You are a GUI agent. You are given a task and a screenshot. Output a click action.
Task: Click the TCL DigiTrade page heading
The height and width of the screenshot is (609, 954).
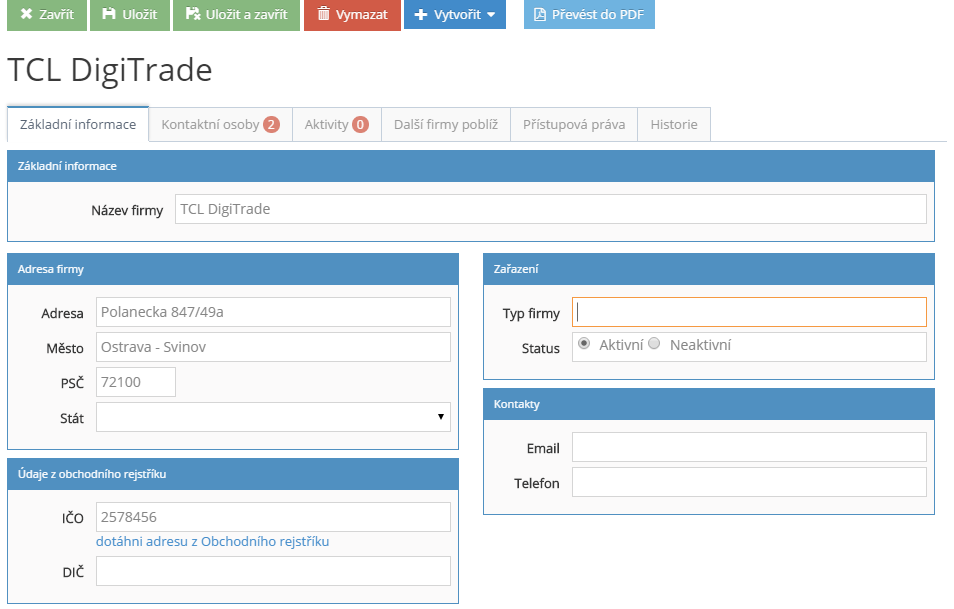(x=110, y=70)
